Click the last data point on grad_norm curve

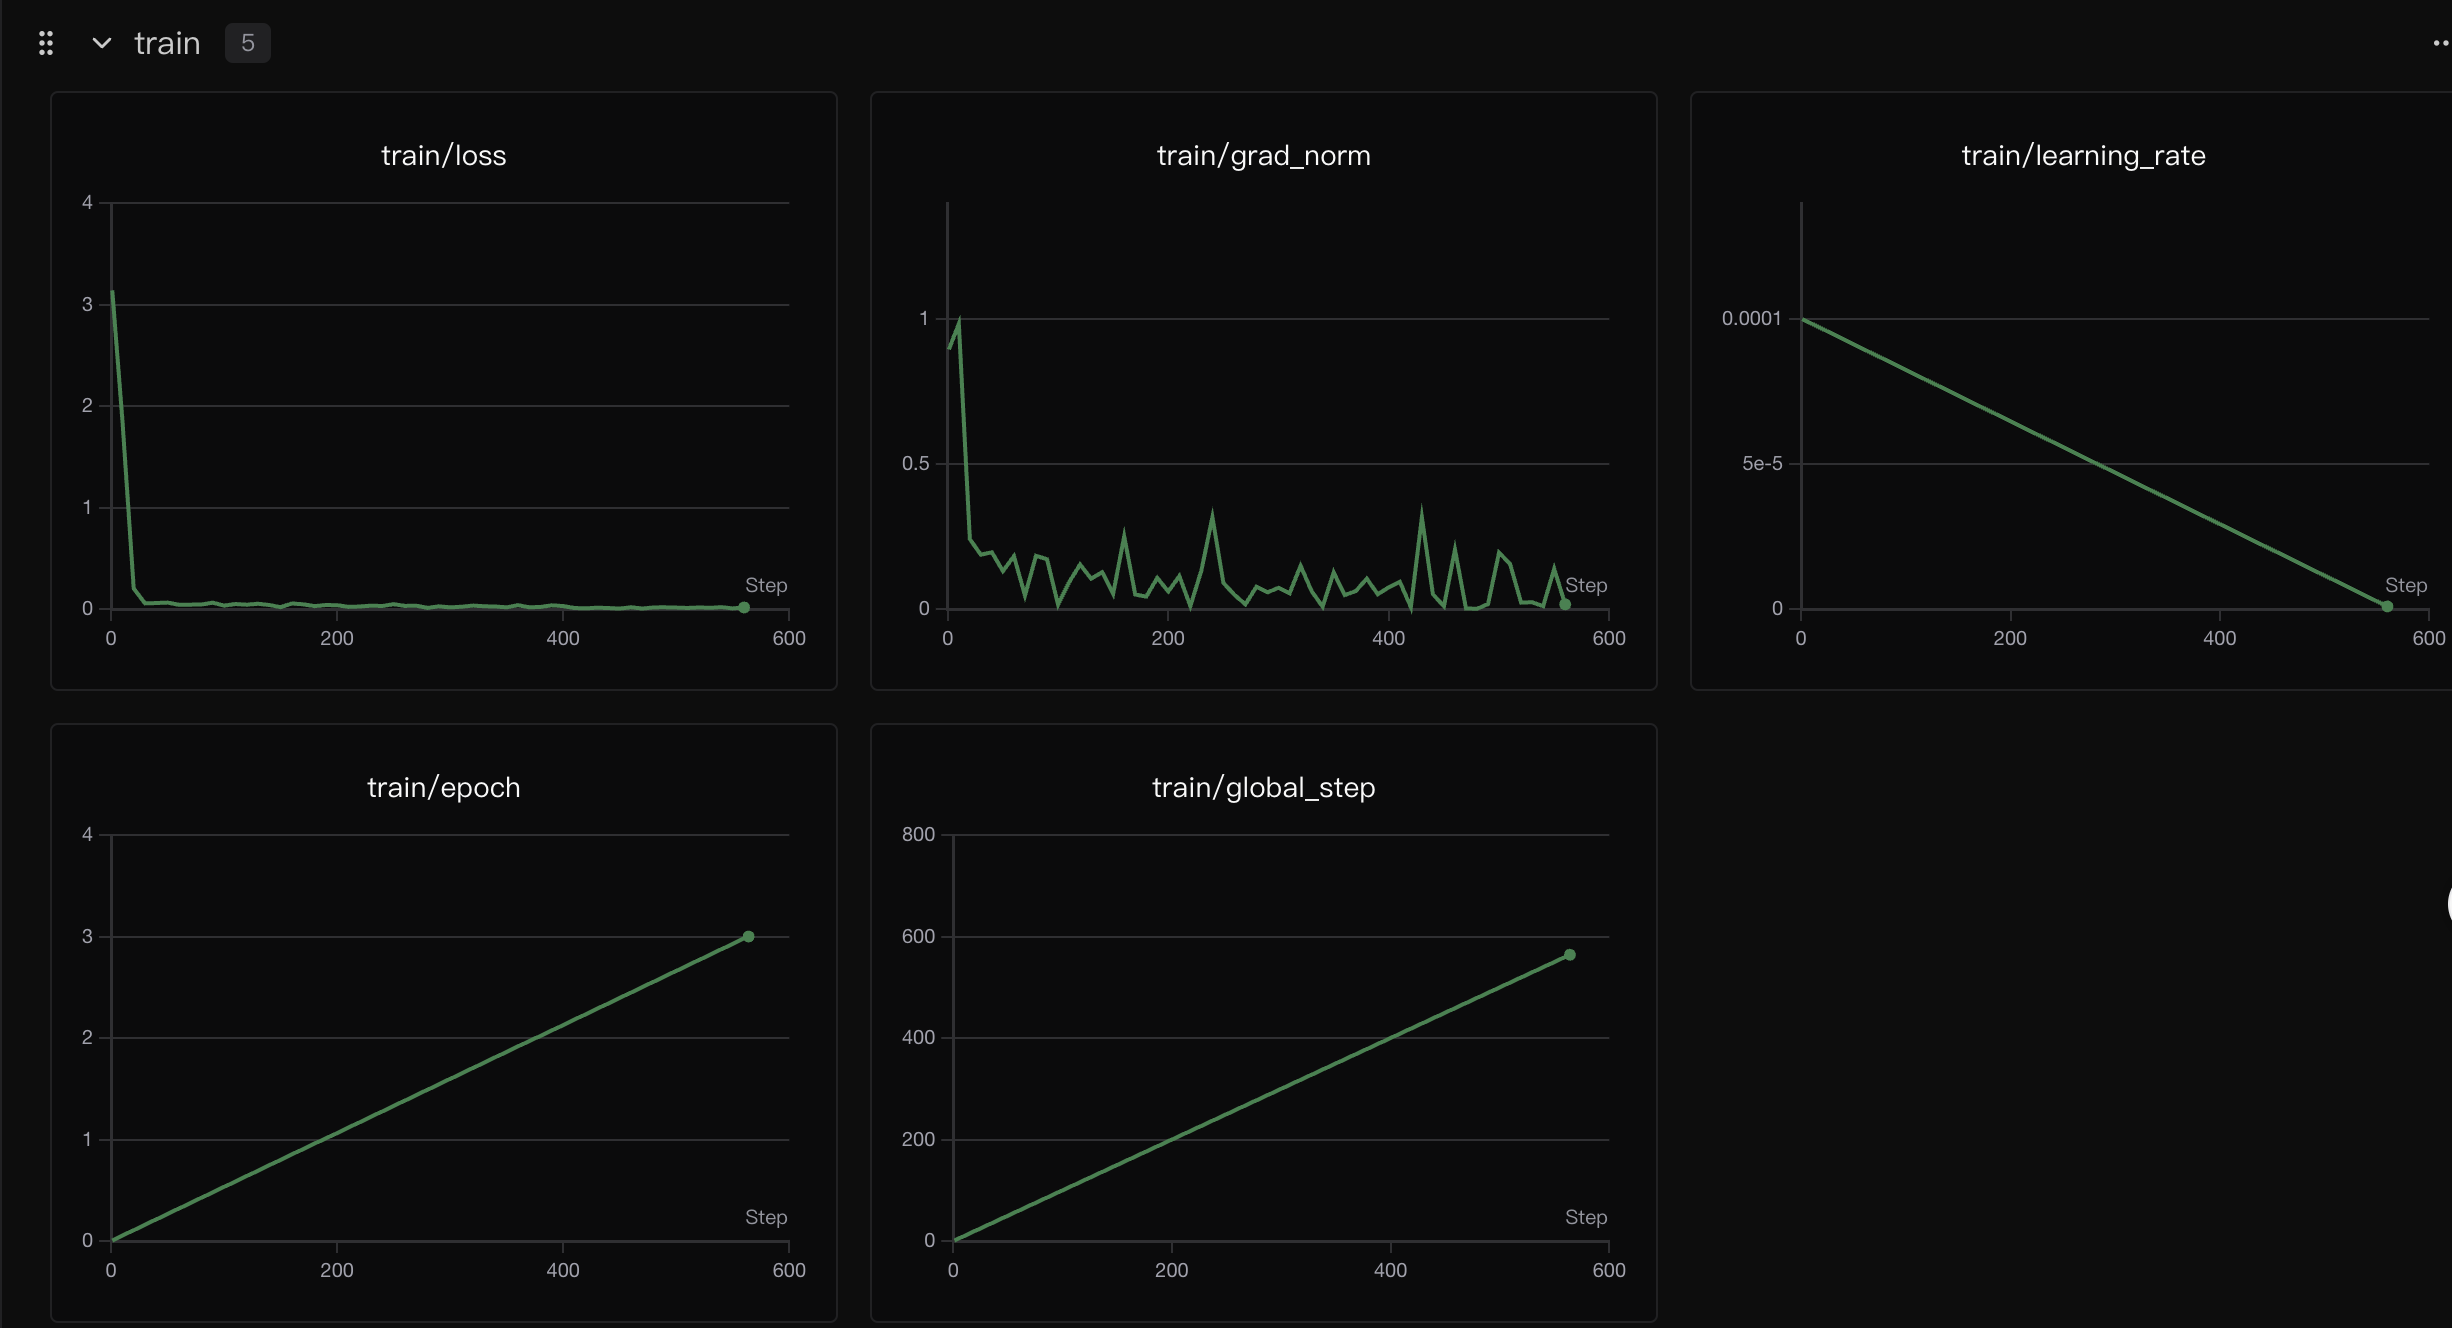[1565, 604]
